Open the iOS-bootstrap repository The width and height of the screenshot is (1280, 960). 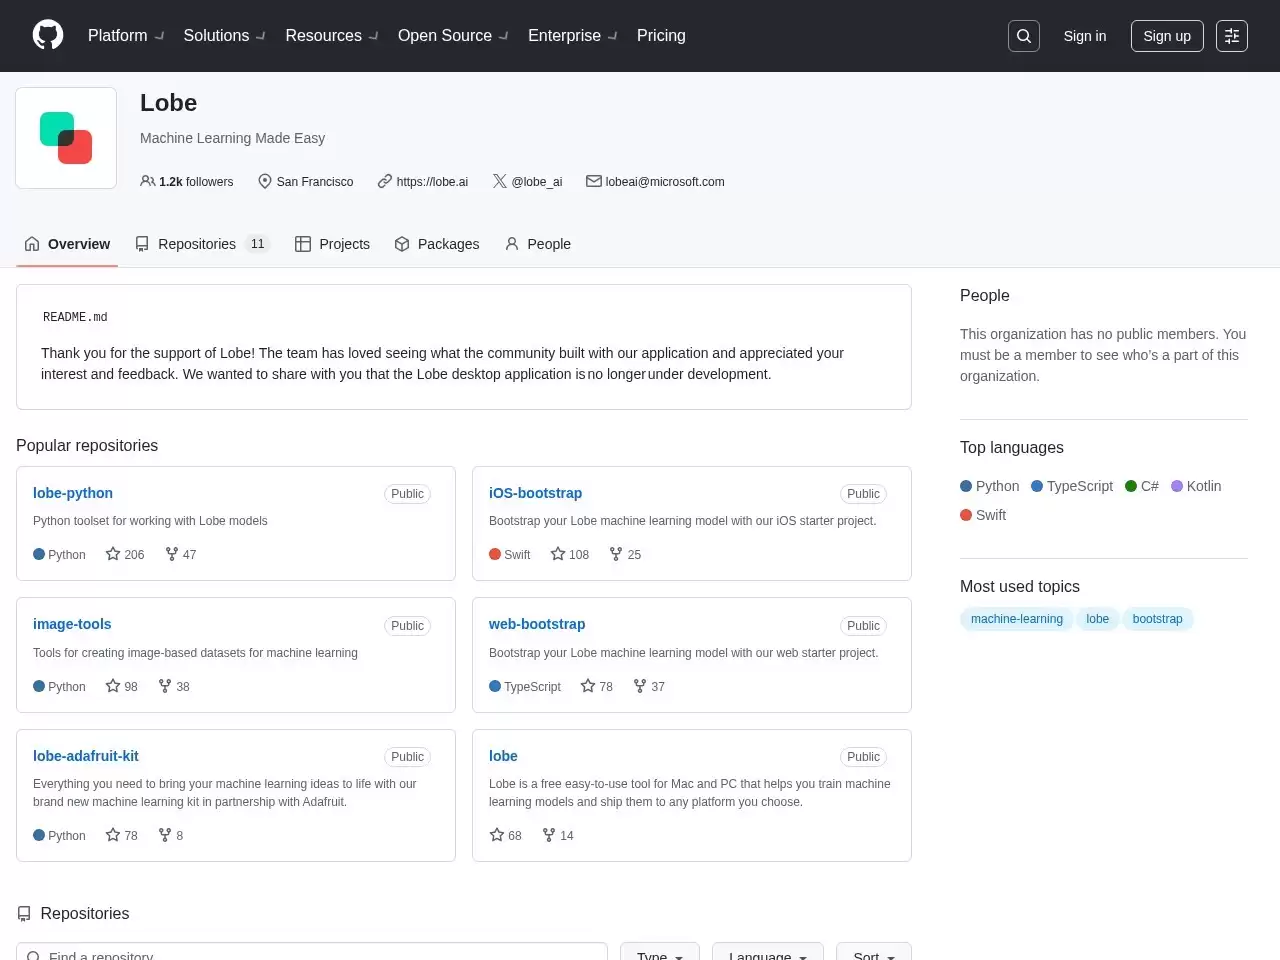535,493
